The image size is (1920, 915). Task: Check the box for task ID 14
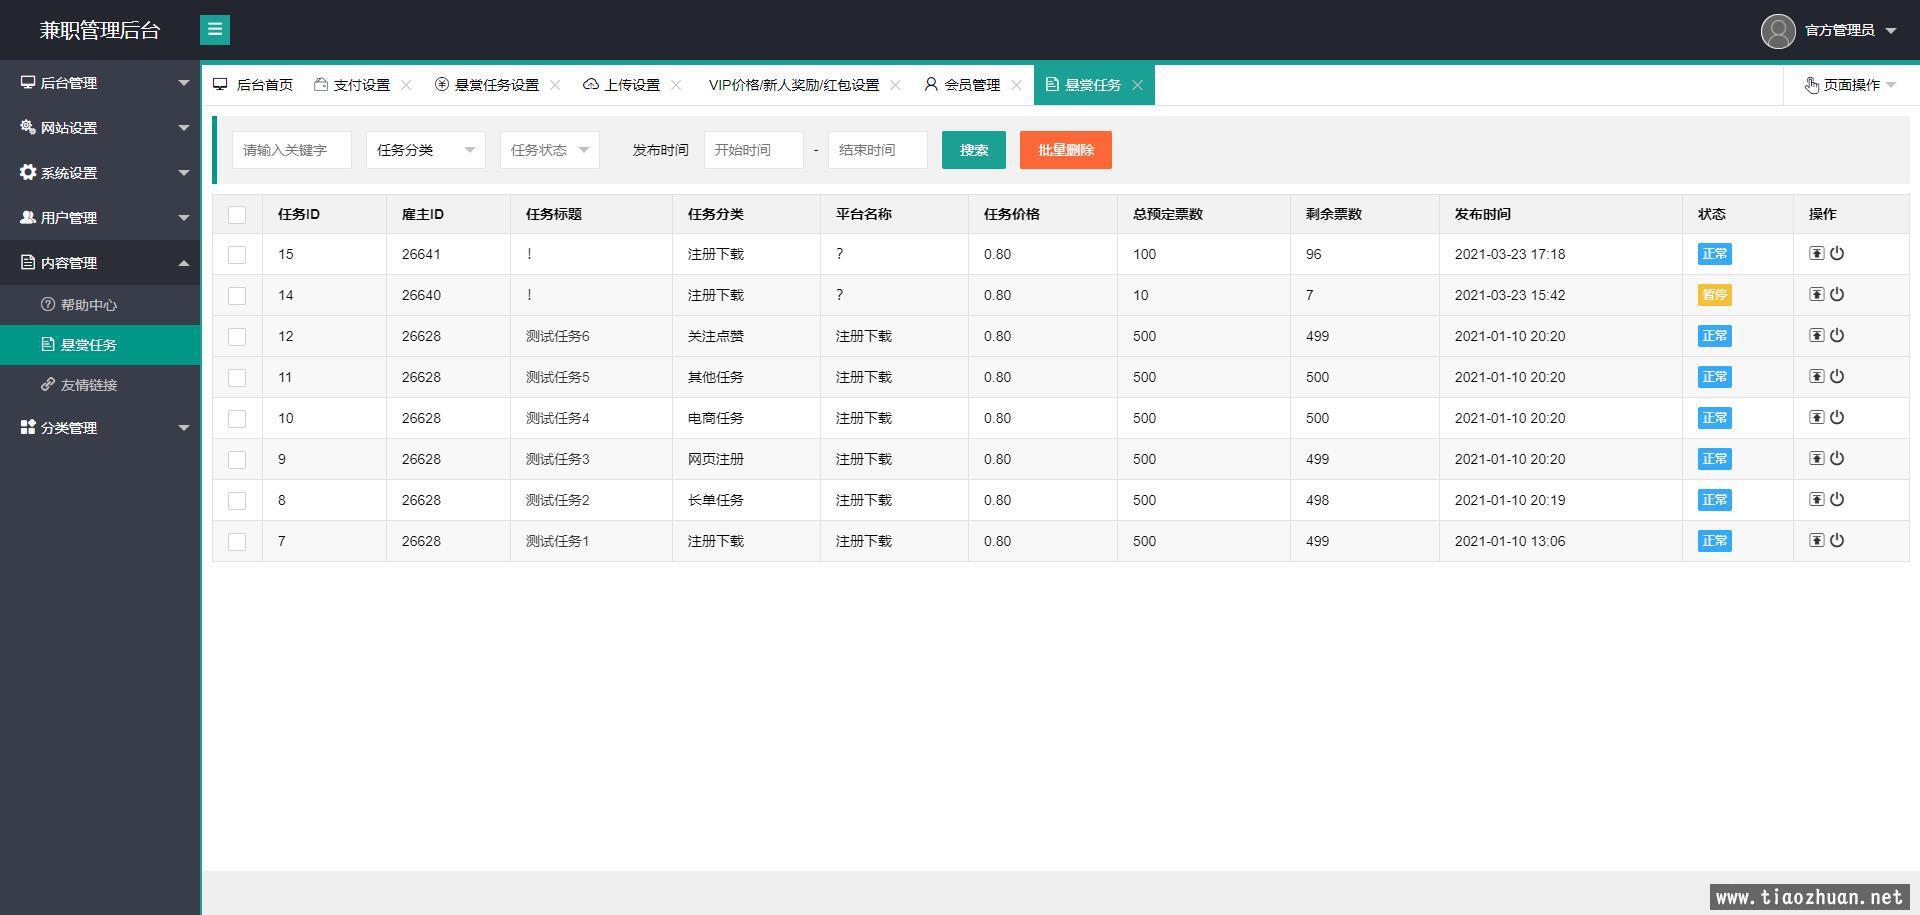click(x=237, y=296)
